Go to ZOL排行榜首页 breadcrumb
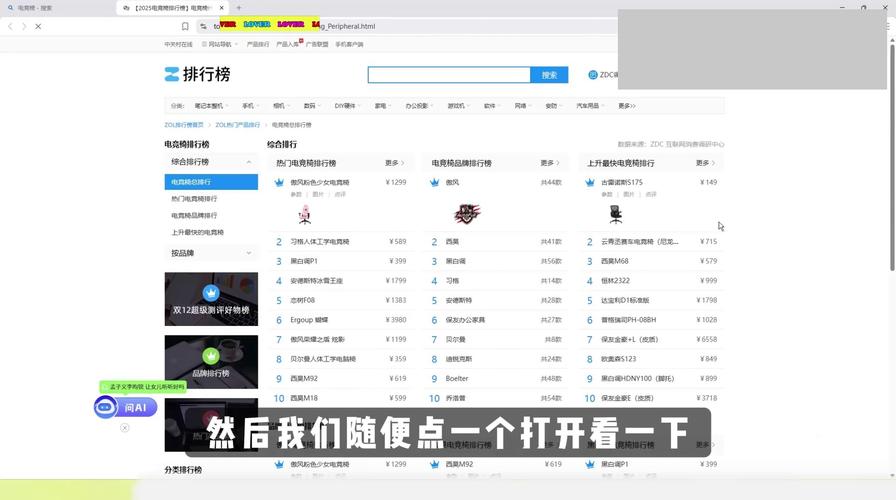 (x=184, y=125)
